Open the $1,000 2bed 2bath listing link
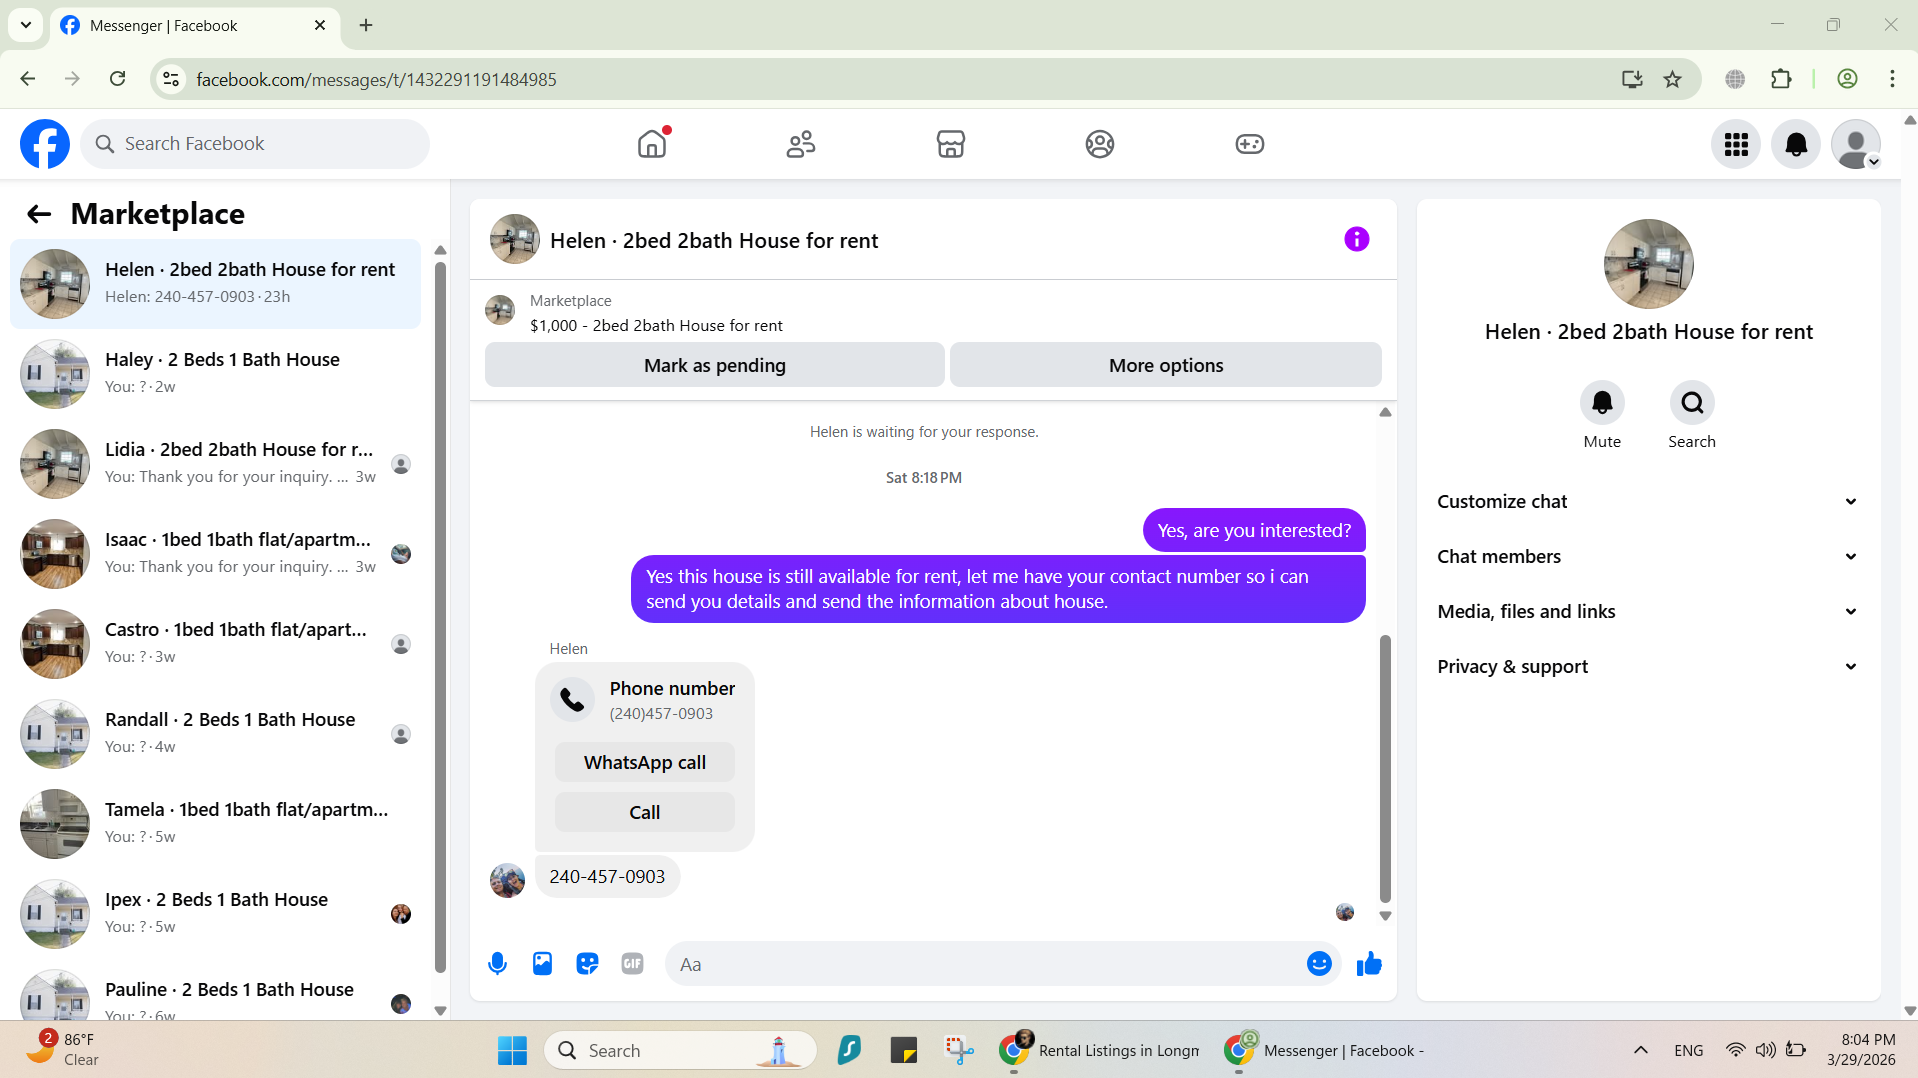1918x1078 pixels. pos(656,326)
